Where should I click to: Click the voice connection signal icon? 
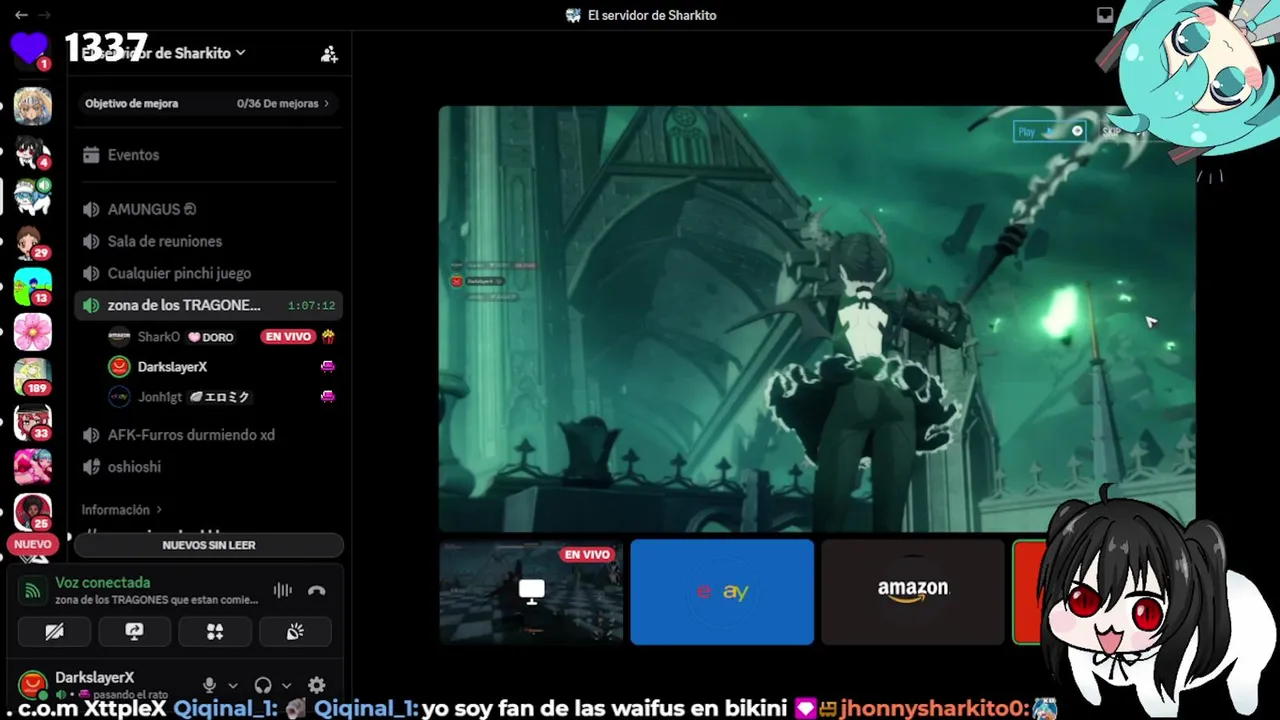point(33,590)
